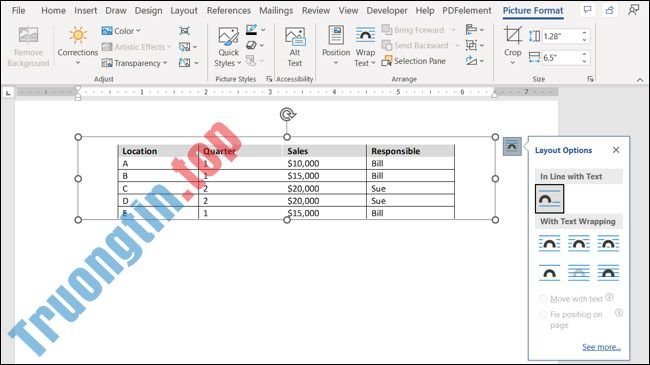Open Rotate objects menu
The height and width of the screenshot is (365, 650).
[x=475, y=61]
